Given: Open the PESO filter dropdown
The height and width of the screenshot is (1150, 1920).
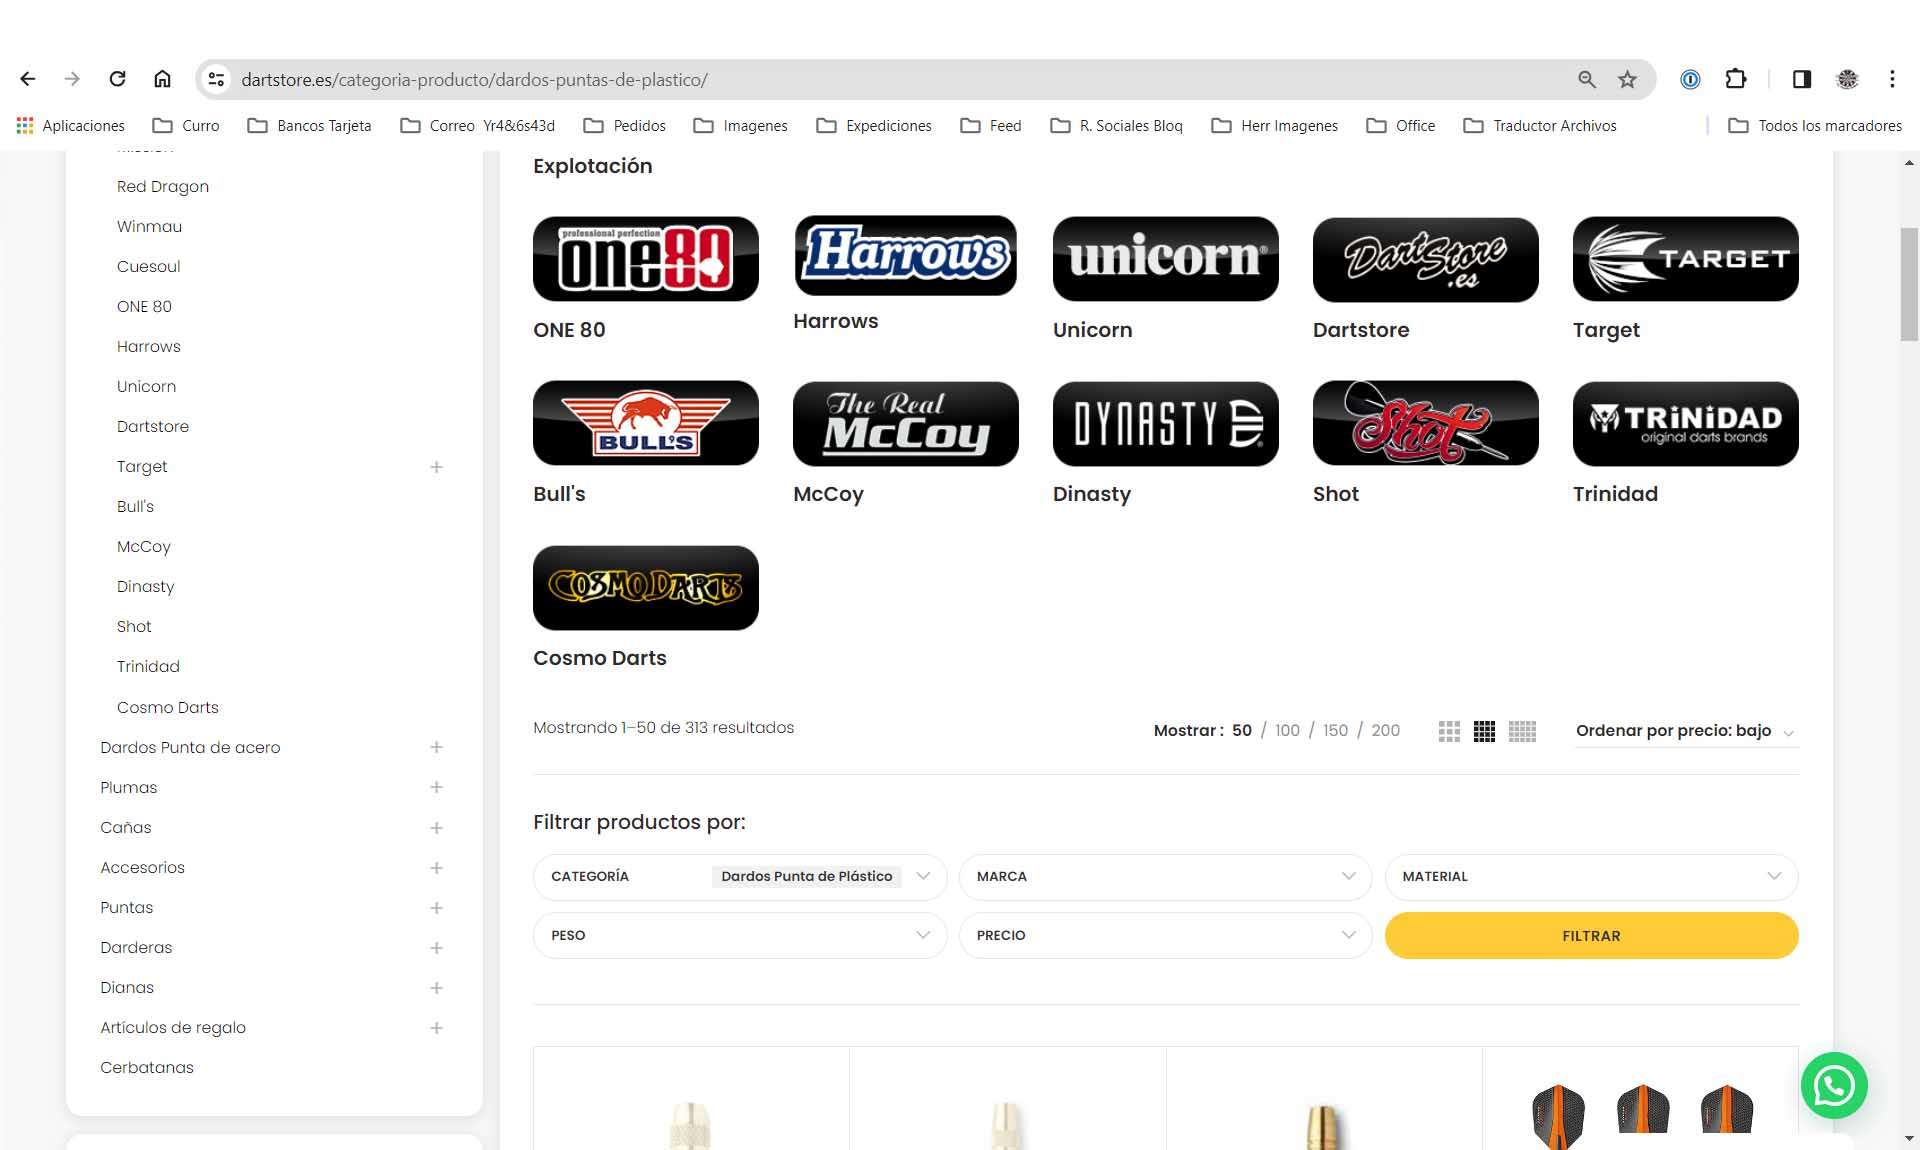Looking at the screenshot, I should [740, 936].
